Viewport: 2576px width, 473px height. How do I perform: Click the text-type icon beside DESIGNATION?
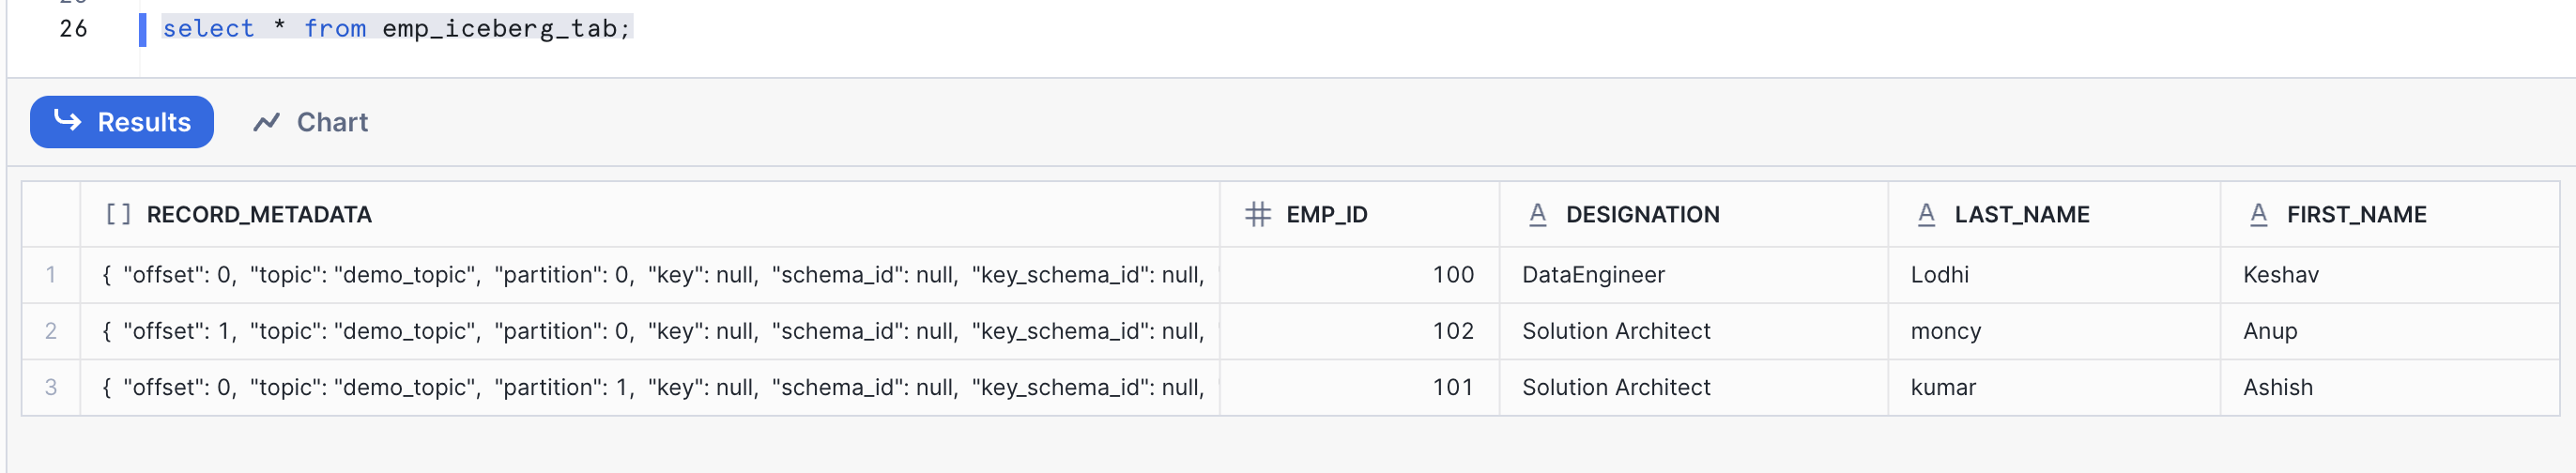point(1537,214)
